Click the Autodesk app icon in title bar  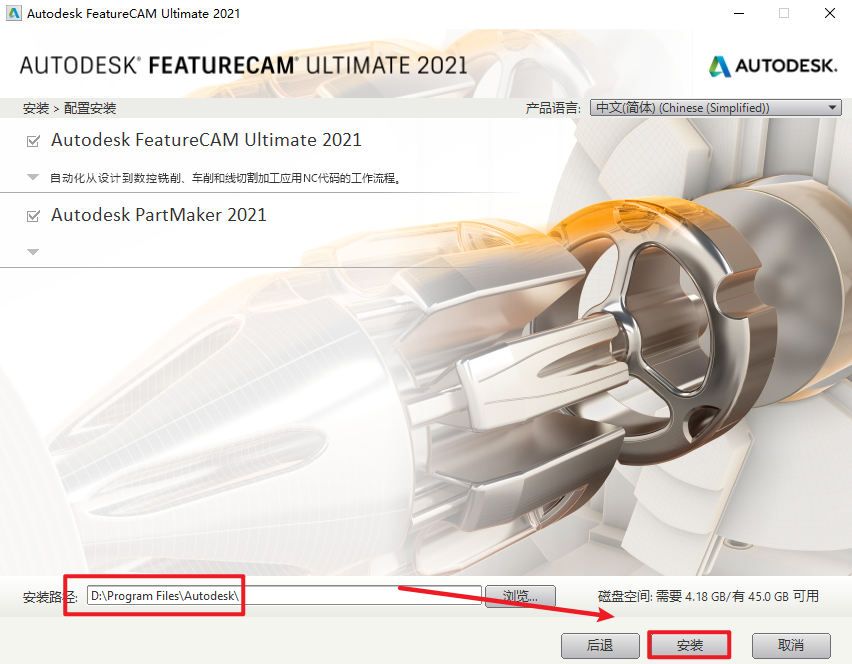13,13
